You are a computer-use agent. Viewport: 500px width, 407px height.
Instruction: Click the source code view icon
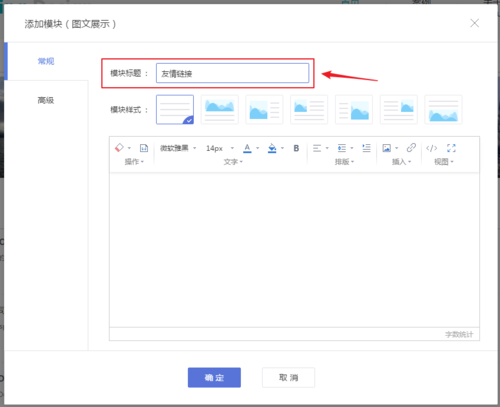431,148
